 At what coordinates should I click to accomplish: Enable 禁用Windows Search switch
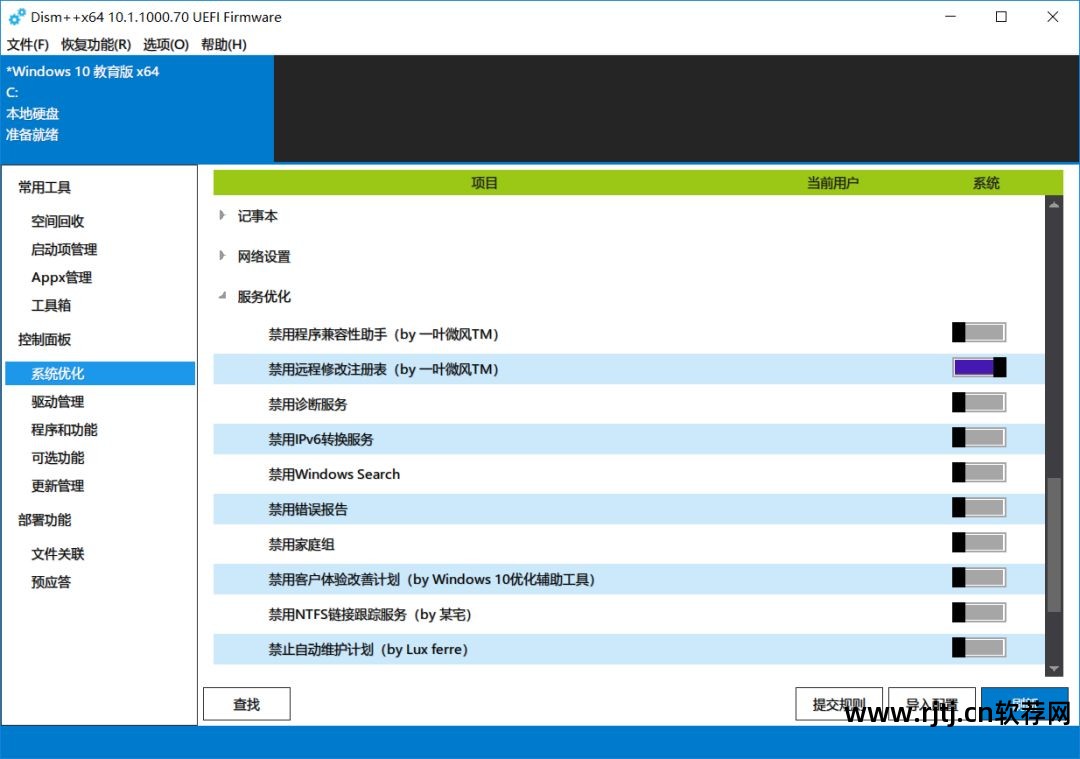[x=979, y=473]
